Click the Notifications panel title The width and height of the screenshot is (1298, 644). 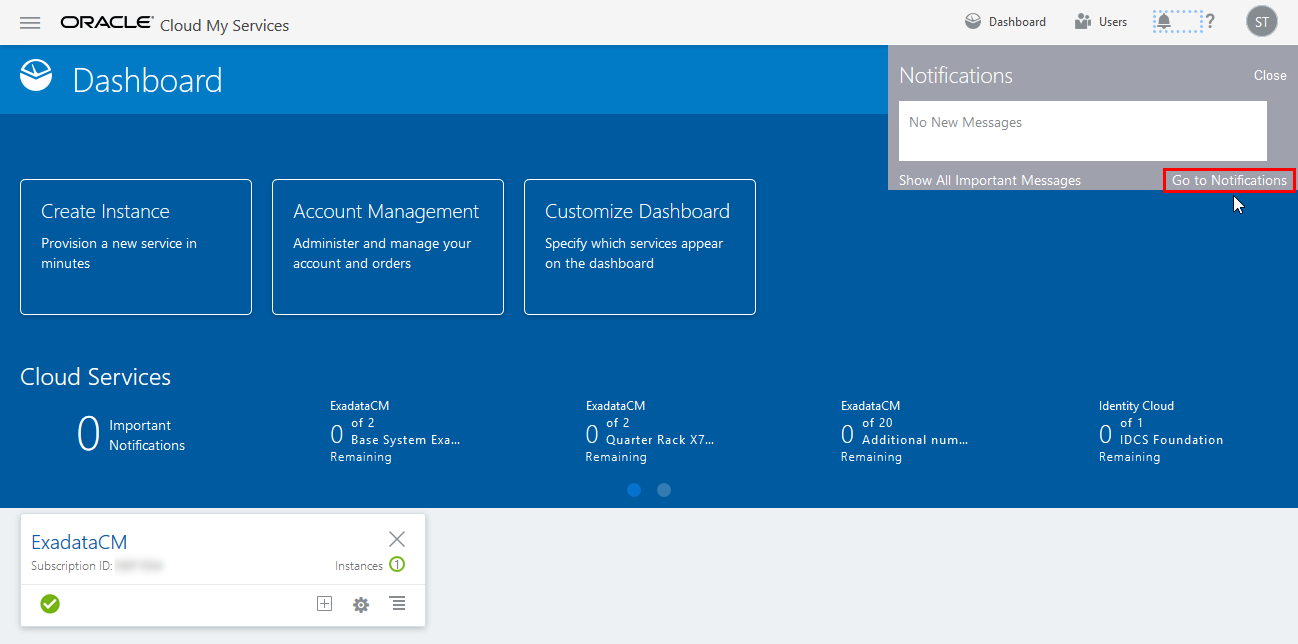click(x=955, y=75)
